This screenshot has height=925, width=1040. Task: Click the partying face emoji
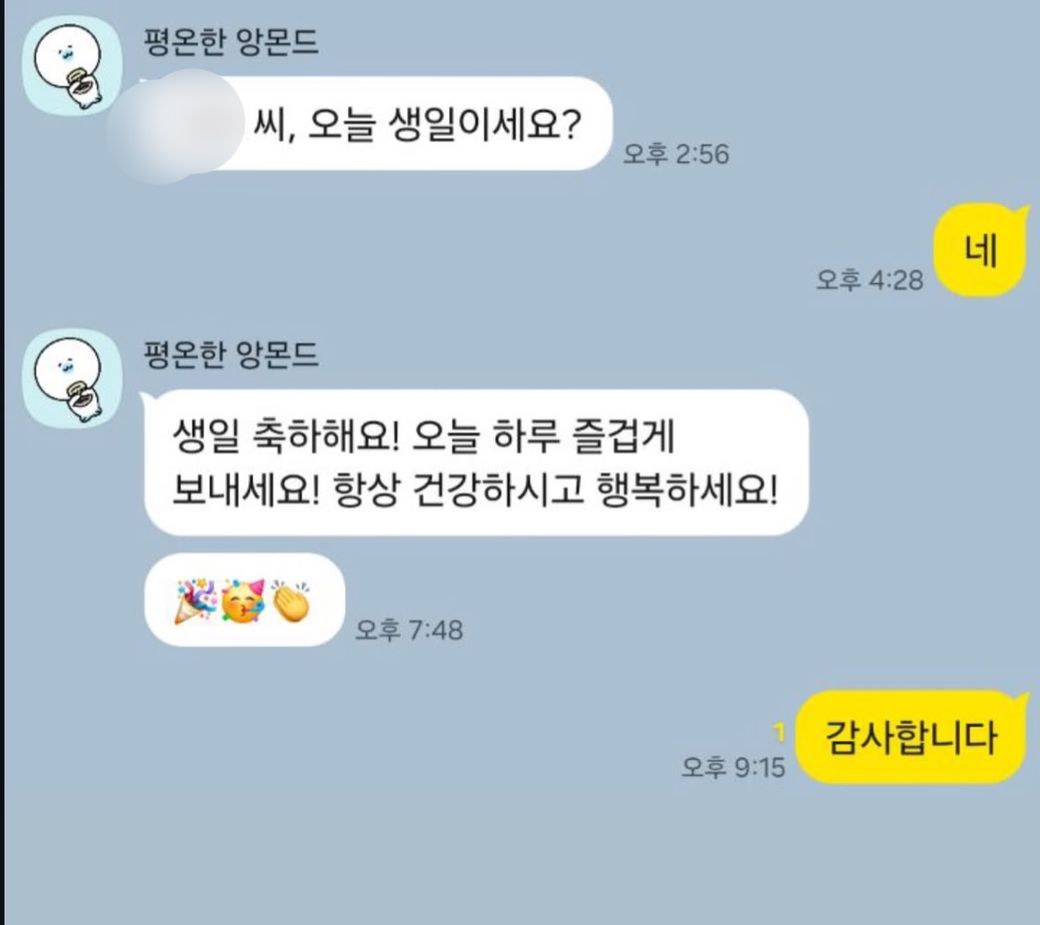243,601
